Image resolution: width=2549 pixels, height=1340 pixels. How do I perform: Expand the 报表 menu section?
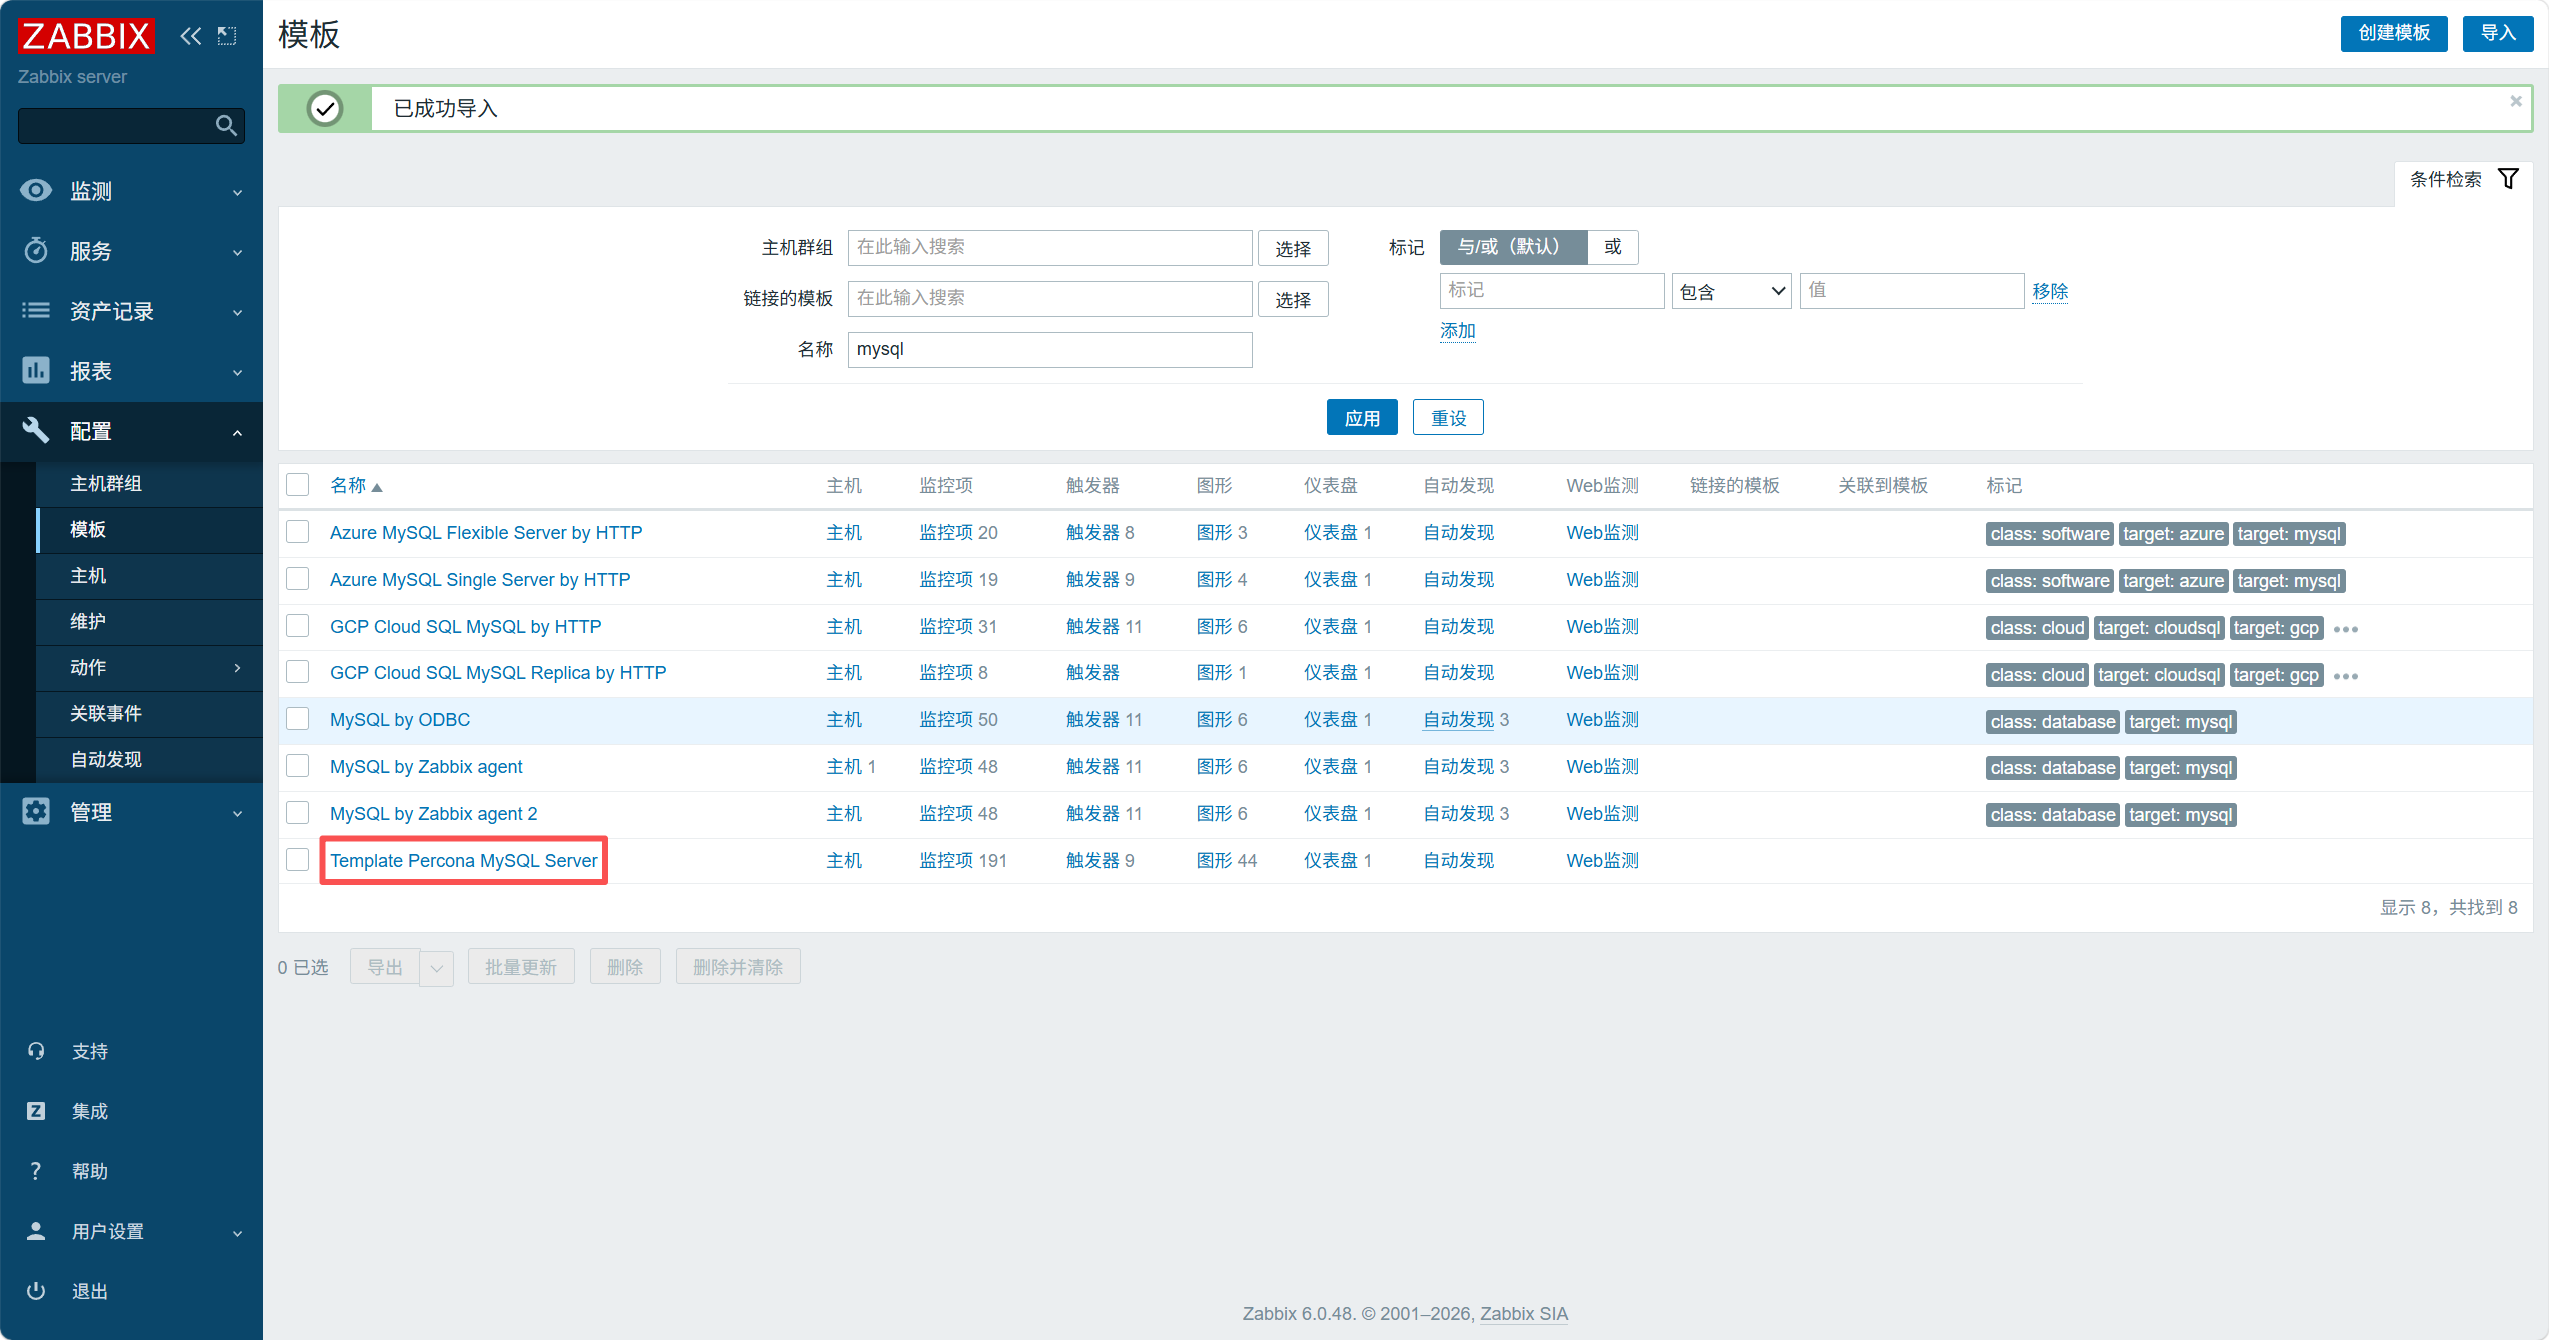(x=237, y=371)
